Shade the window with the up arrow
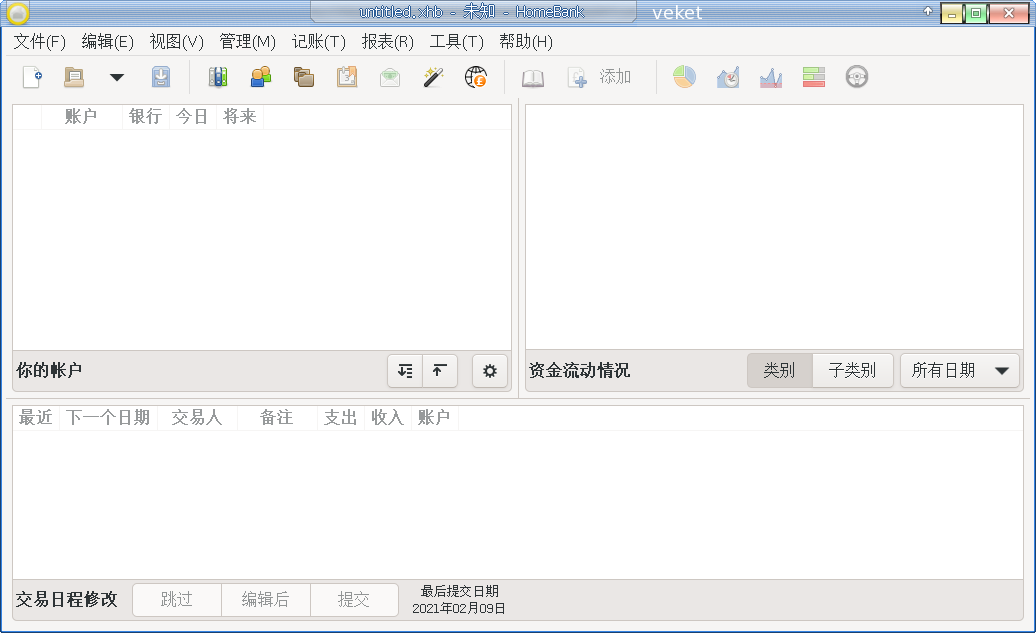 928,11
